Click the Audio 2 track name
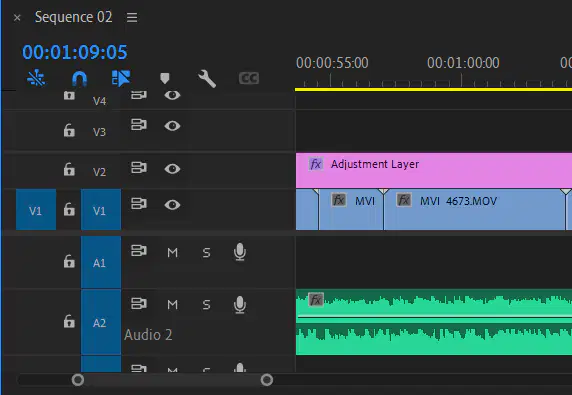Viewport: 572px width, 395px height. (148, 335)
